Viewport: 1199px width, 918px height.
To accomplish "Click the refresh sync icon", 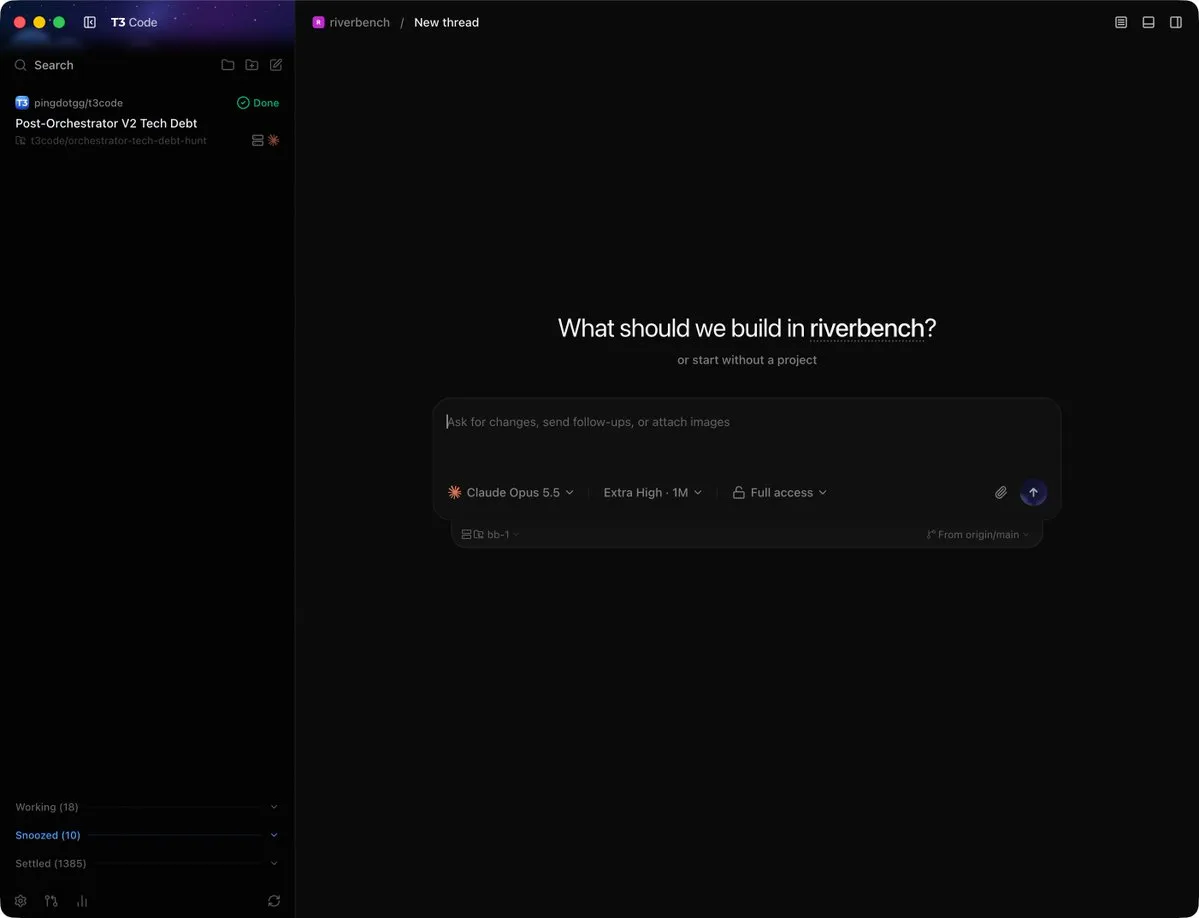I will click(274, 901).
